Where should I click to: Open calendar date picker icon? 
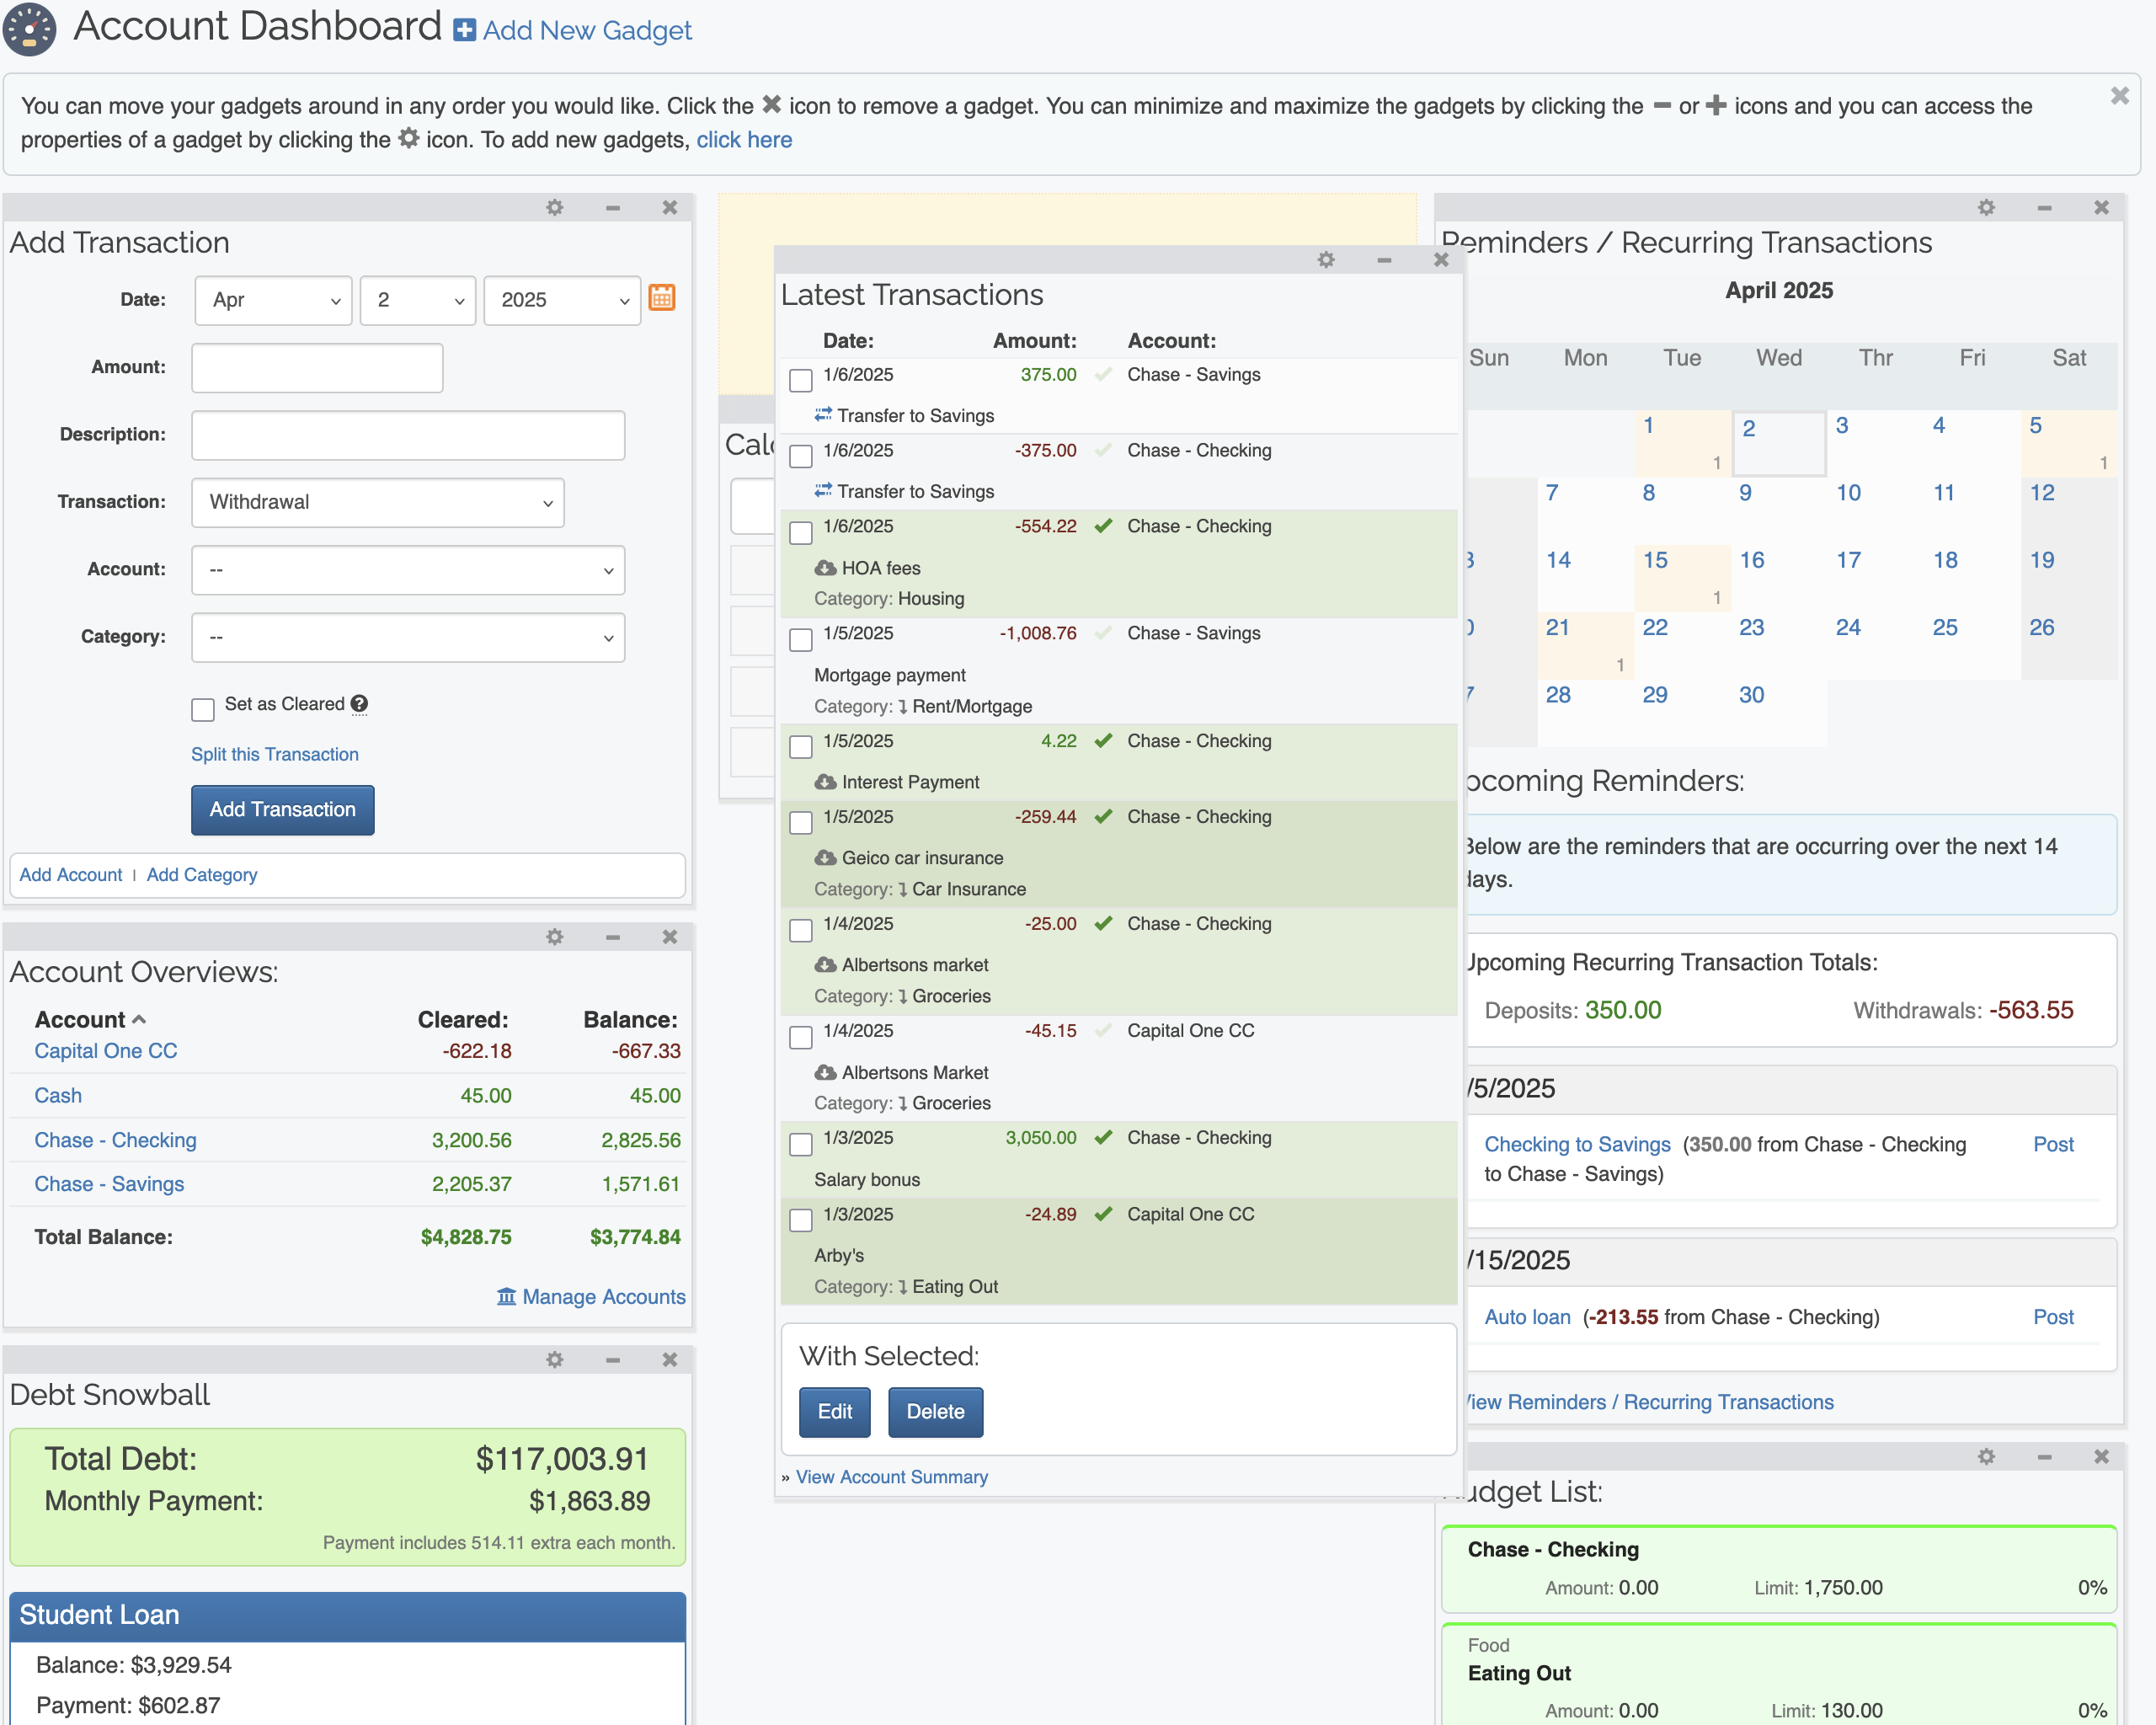[661, 298]
